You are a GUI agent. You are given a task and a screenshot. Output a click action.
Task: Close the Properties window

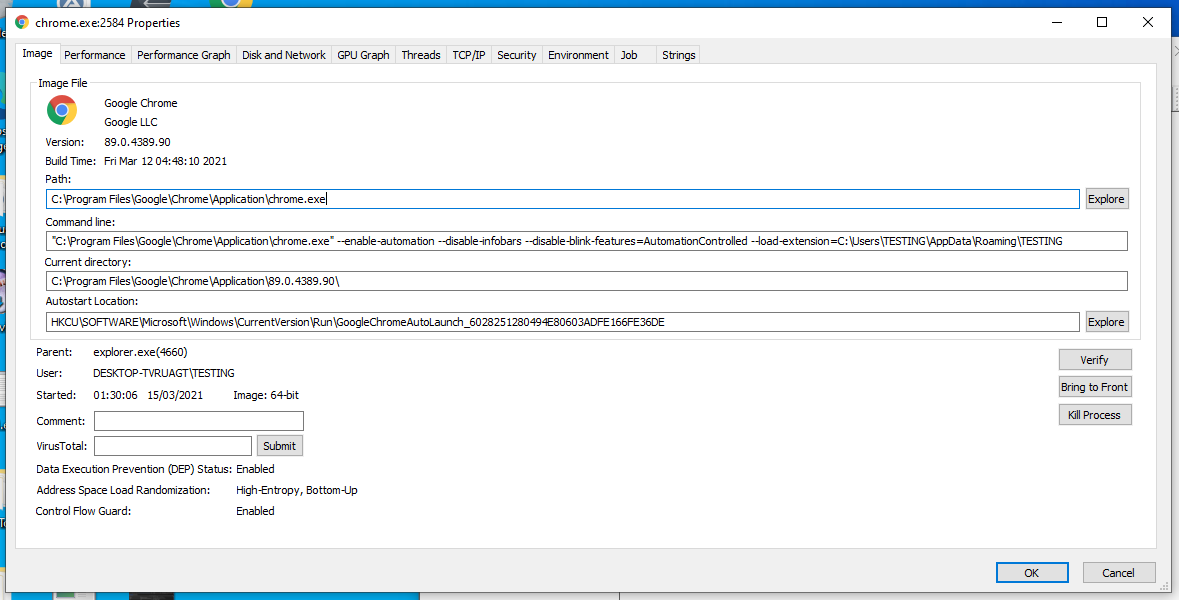click(1148, 23)
